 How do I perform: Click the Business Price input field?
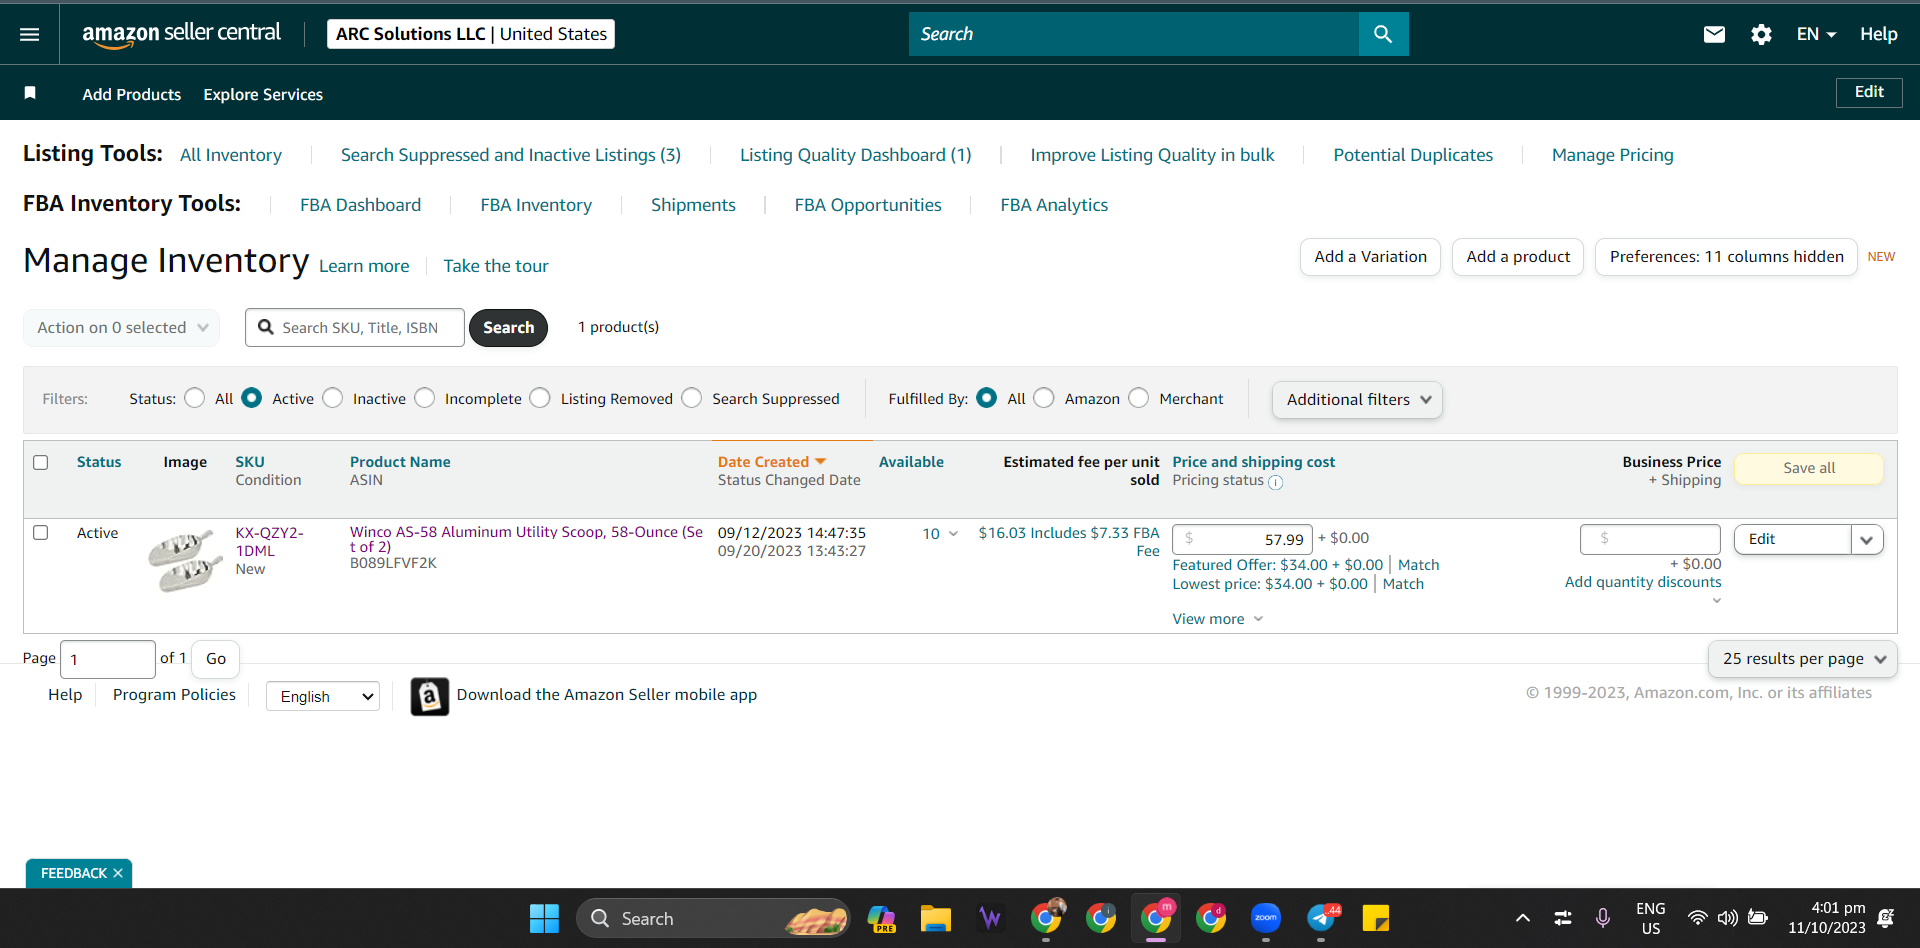1650,539
